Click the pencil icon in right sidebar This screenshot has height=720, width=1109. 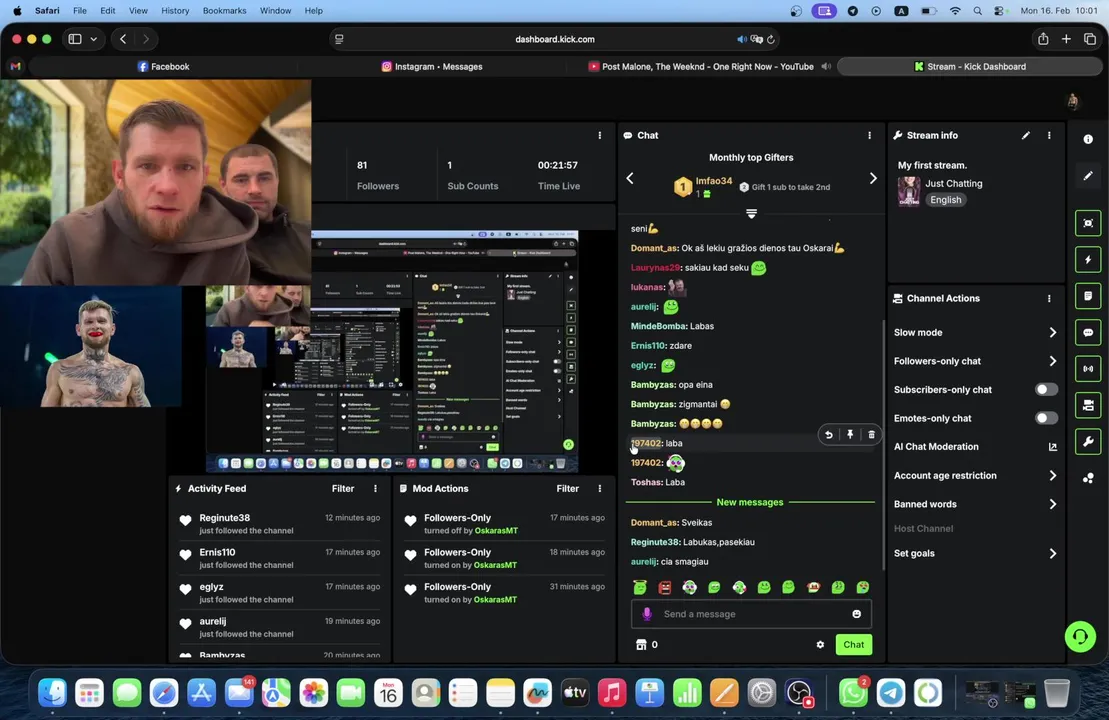coord(1088,175)
